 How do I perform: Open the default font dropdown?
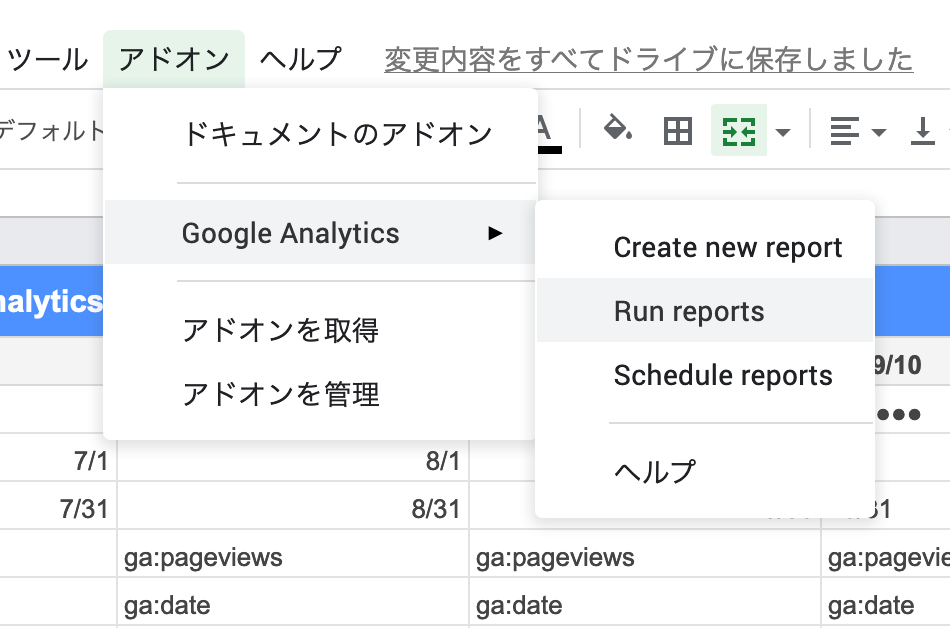[x=51, y=131]
